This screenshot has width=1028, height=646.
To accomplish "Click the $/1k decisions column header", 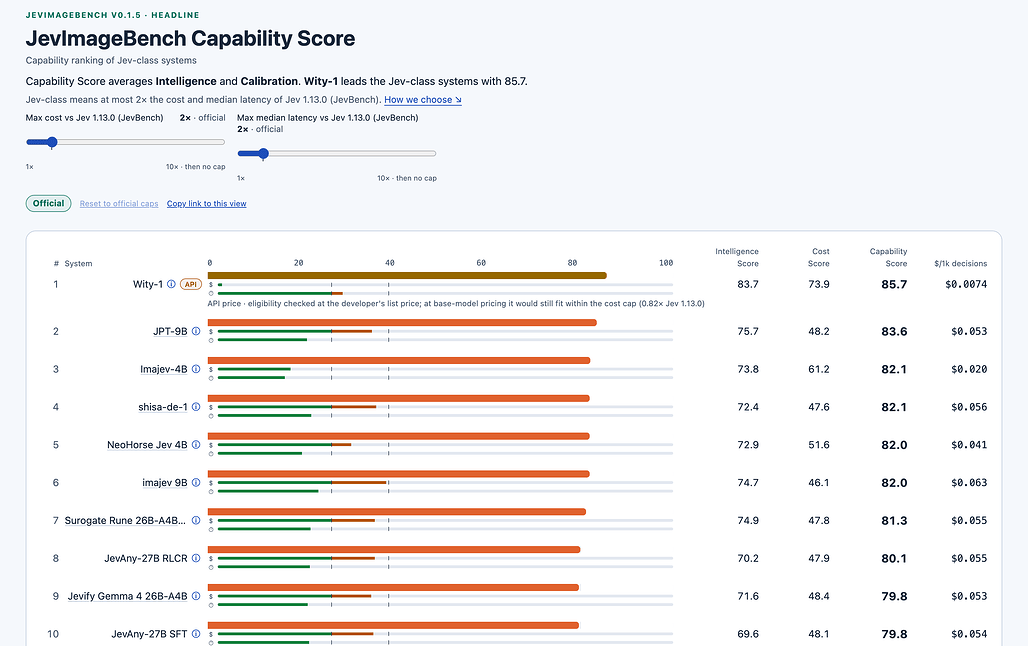I will coord(960,264).
